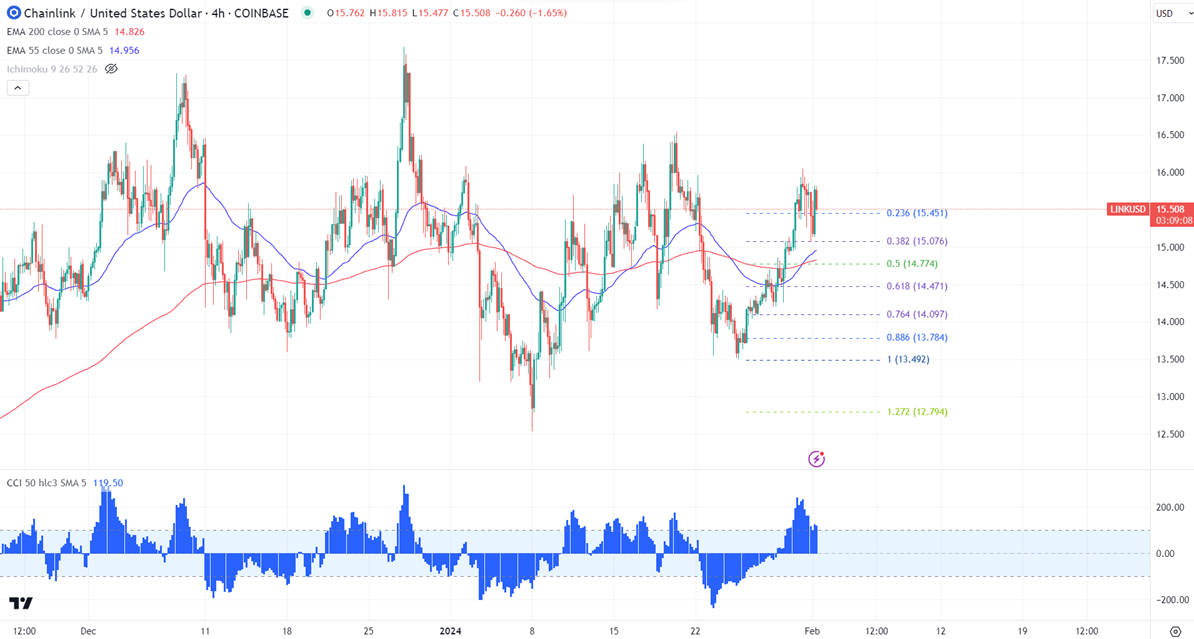Viewport: 1194px width, 639px height.
Task: Open chart settings gear icon
Action: pyautogui.click(x=1176, y=631)
